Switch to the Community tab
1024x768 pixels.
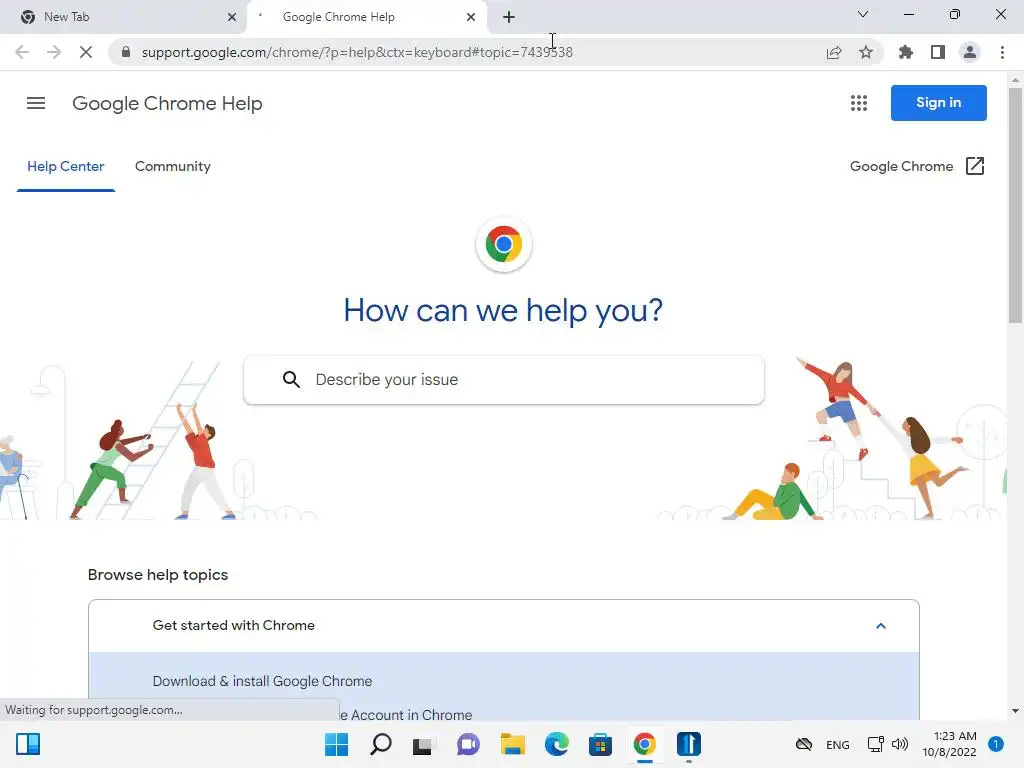coord(173,167)
